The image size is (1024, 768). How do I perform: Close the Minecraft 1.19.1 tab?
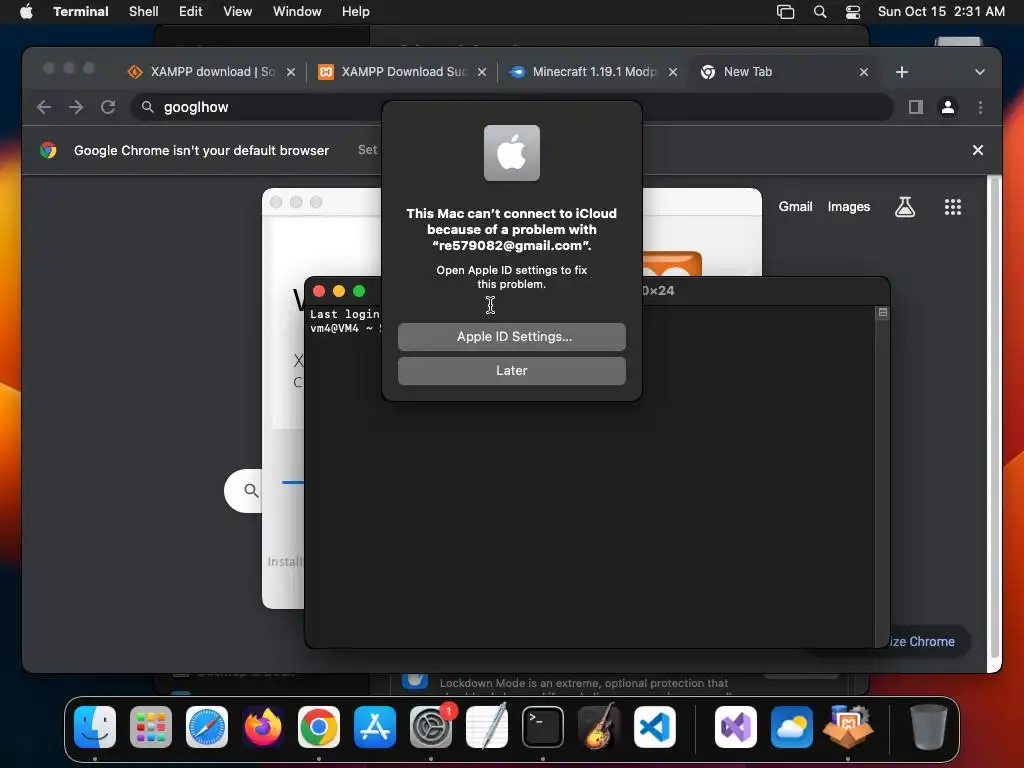[x=673, y=72]
